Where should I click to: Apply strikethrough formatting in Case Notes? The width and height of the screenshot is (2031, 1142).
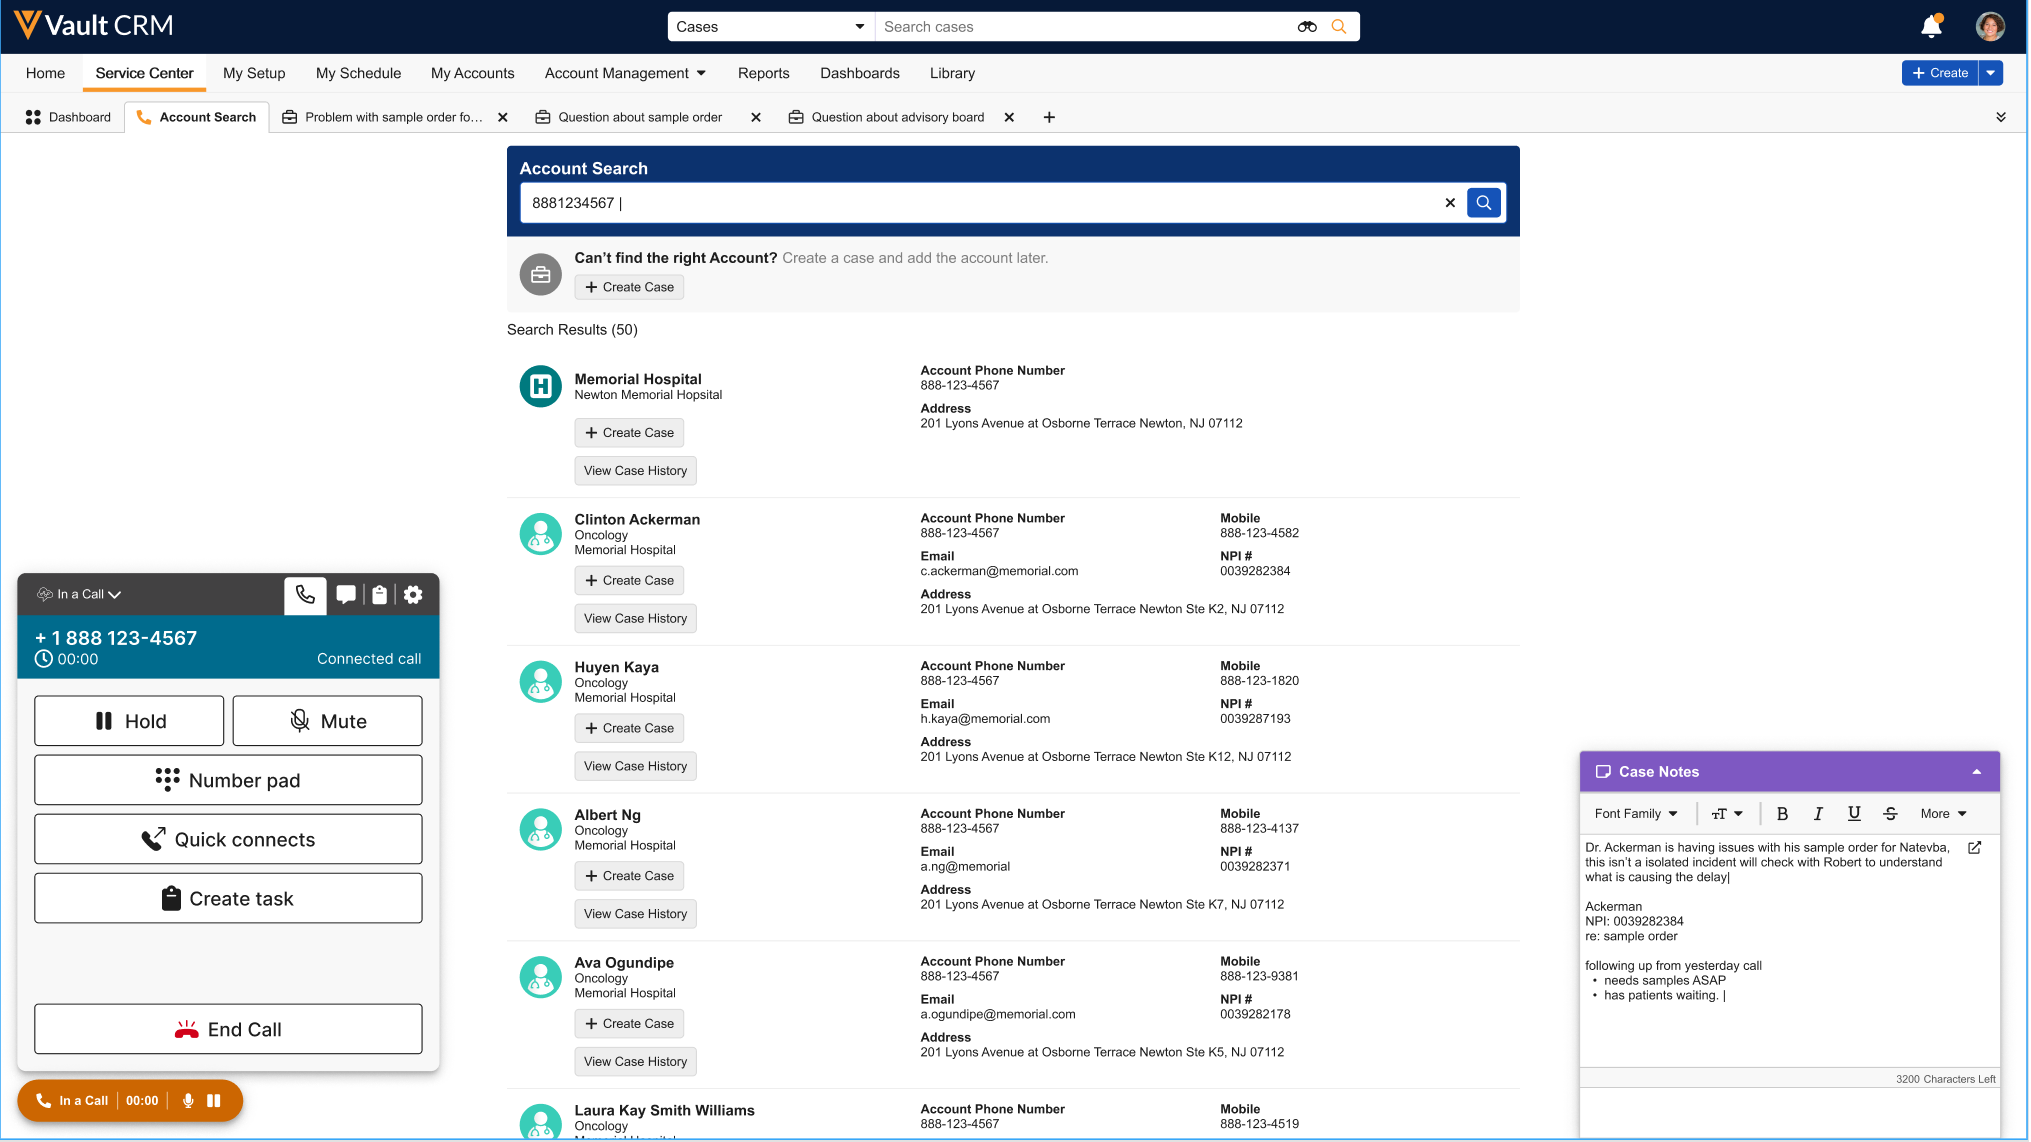[x=1890, y=814]
